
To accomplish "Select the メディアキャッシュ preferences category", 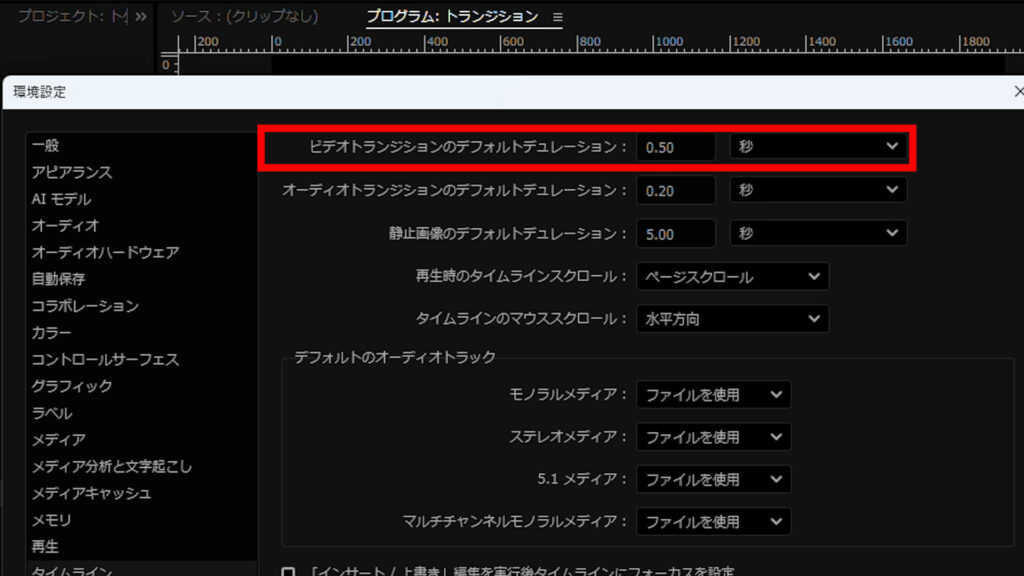I will 91,493.
